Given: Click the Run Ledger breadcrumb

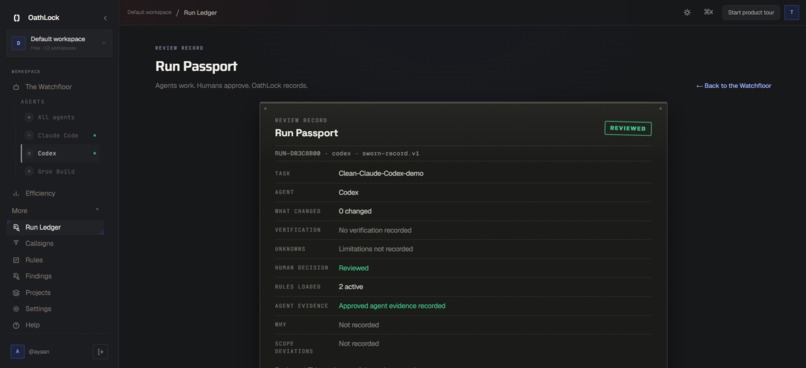Looking at the screenshot, I should (x=200, y=13).
